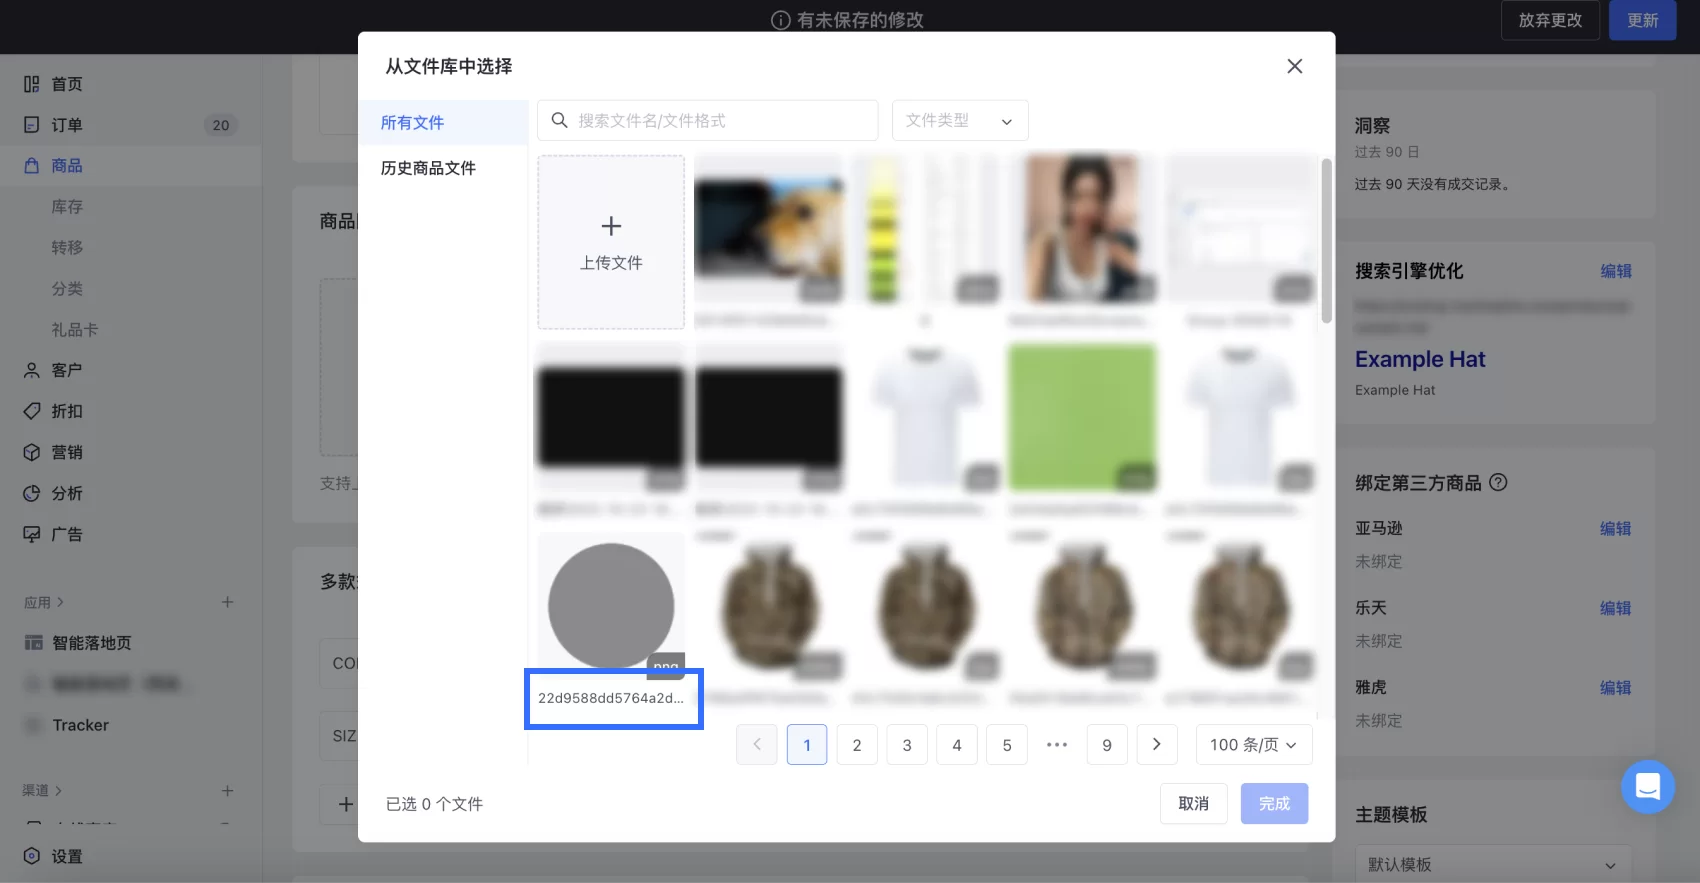
Task: Click the 营销 sidebar icon
Action: click(x=32, y=452)
